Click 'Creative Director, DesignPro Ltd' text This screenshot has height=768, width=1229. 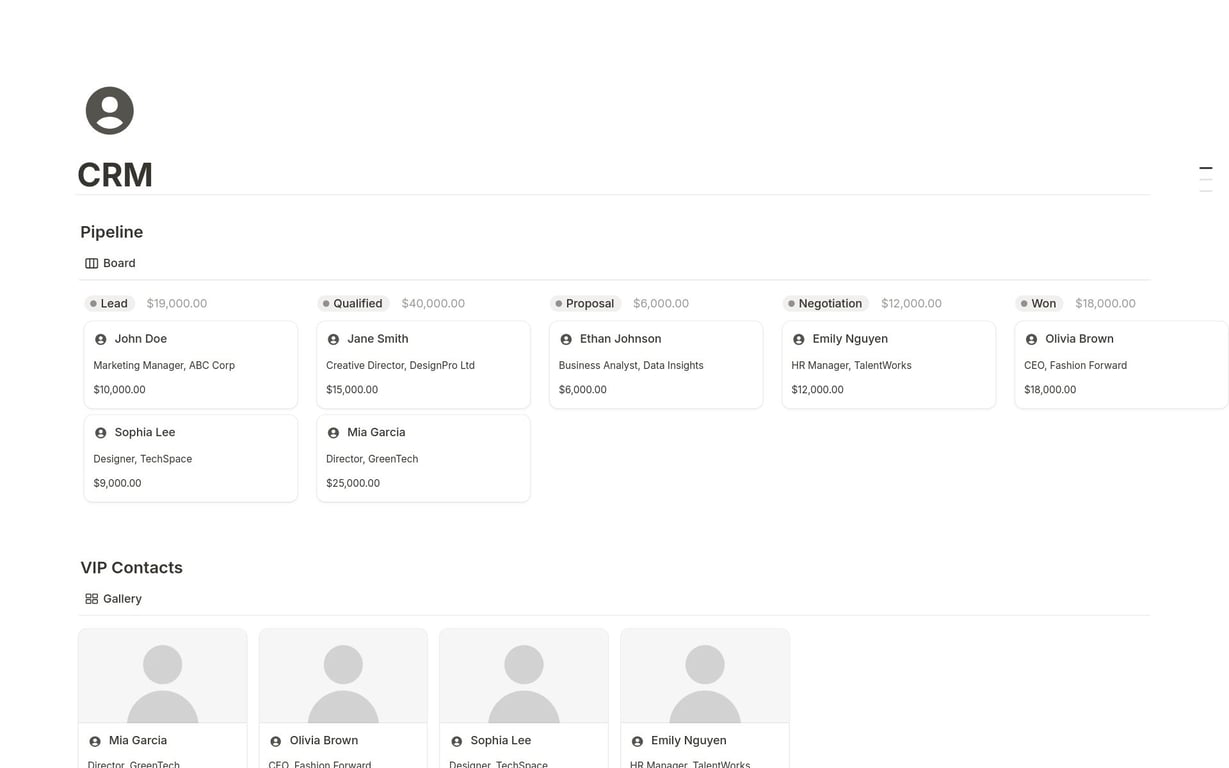click(400, 365)
